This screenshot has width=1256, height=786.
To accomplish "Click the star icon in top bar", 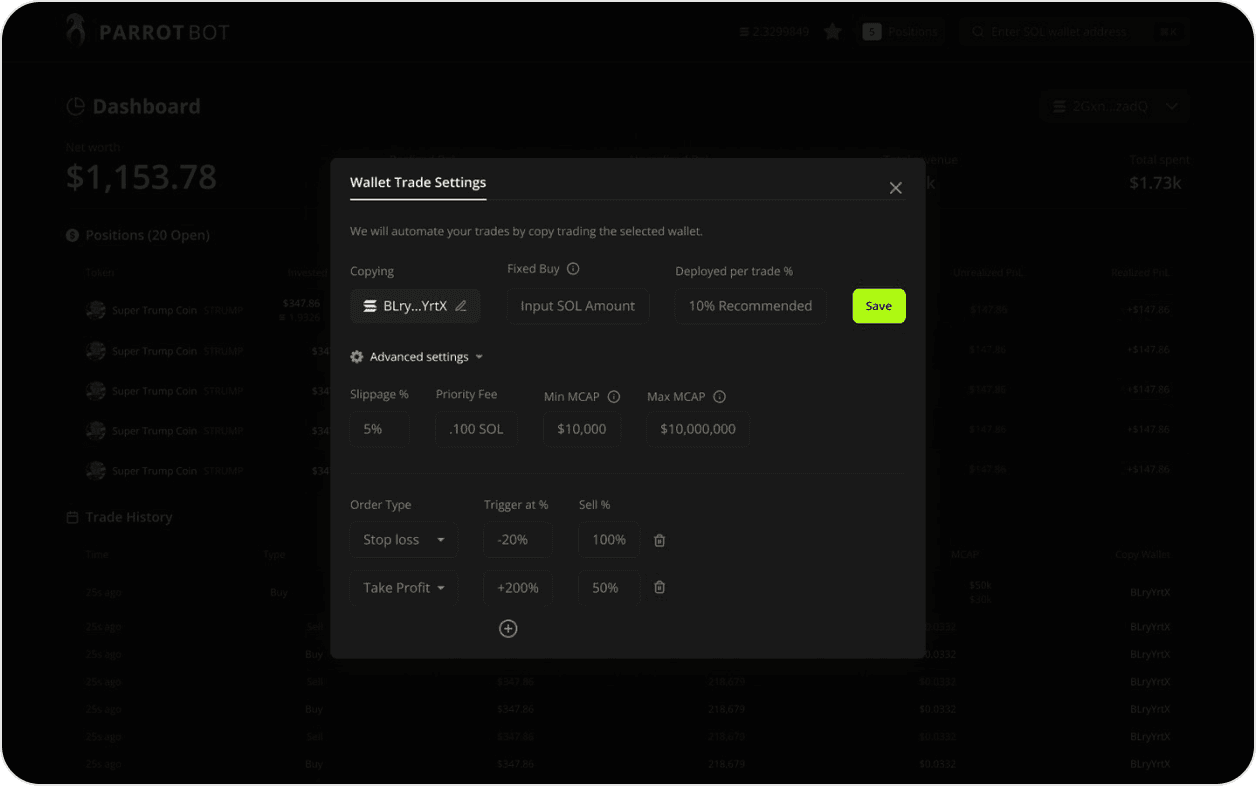I will click(833, 32).
